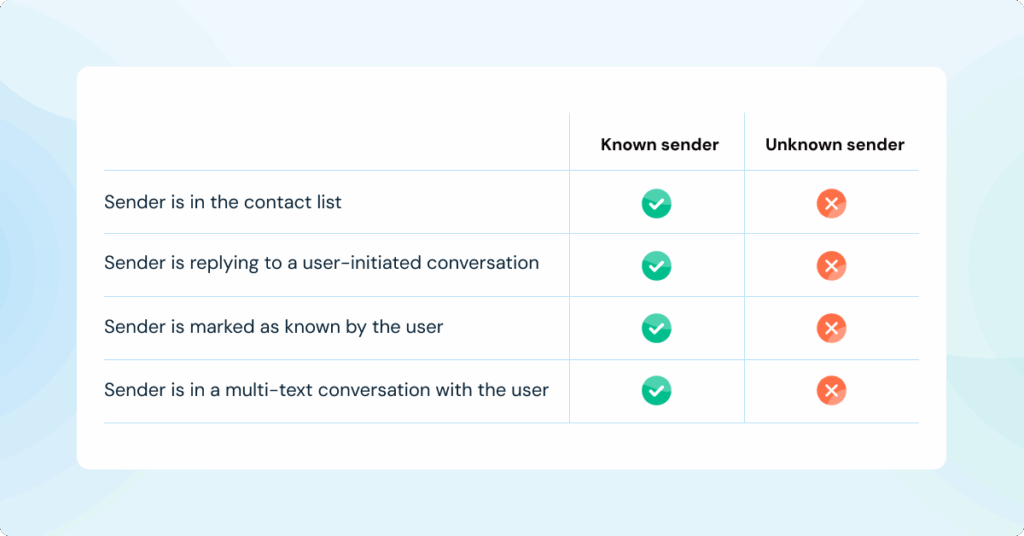Click "Sender is replying to a user-initiated conversation"
Image resolution: width=1024 pixels, height=536 pixels.
pyautogui.click(x=321, y=263)
